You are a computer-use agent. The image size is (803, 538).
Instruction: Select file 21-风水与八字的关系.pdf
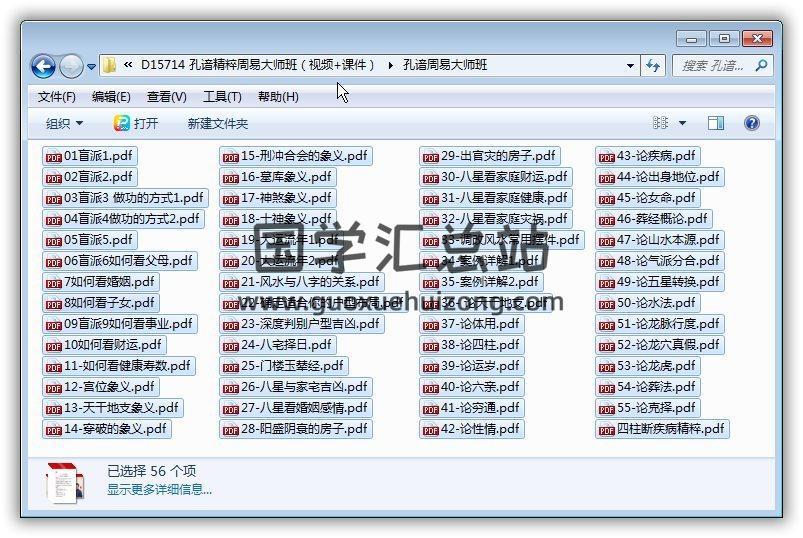click(x=302, y=282)
